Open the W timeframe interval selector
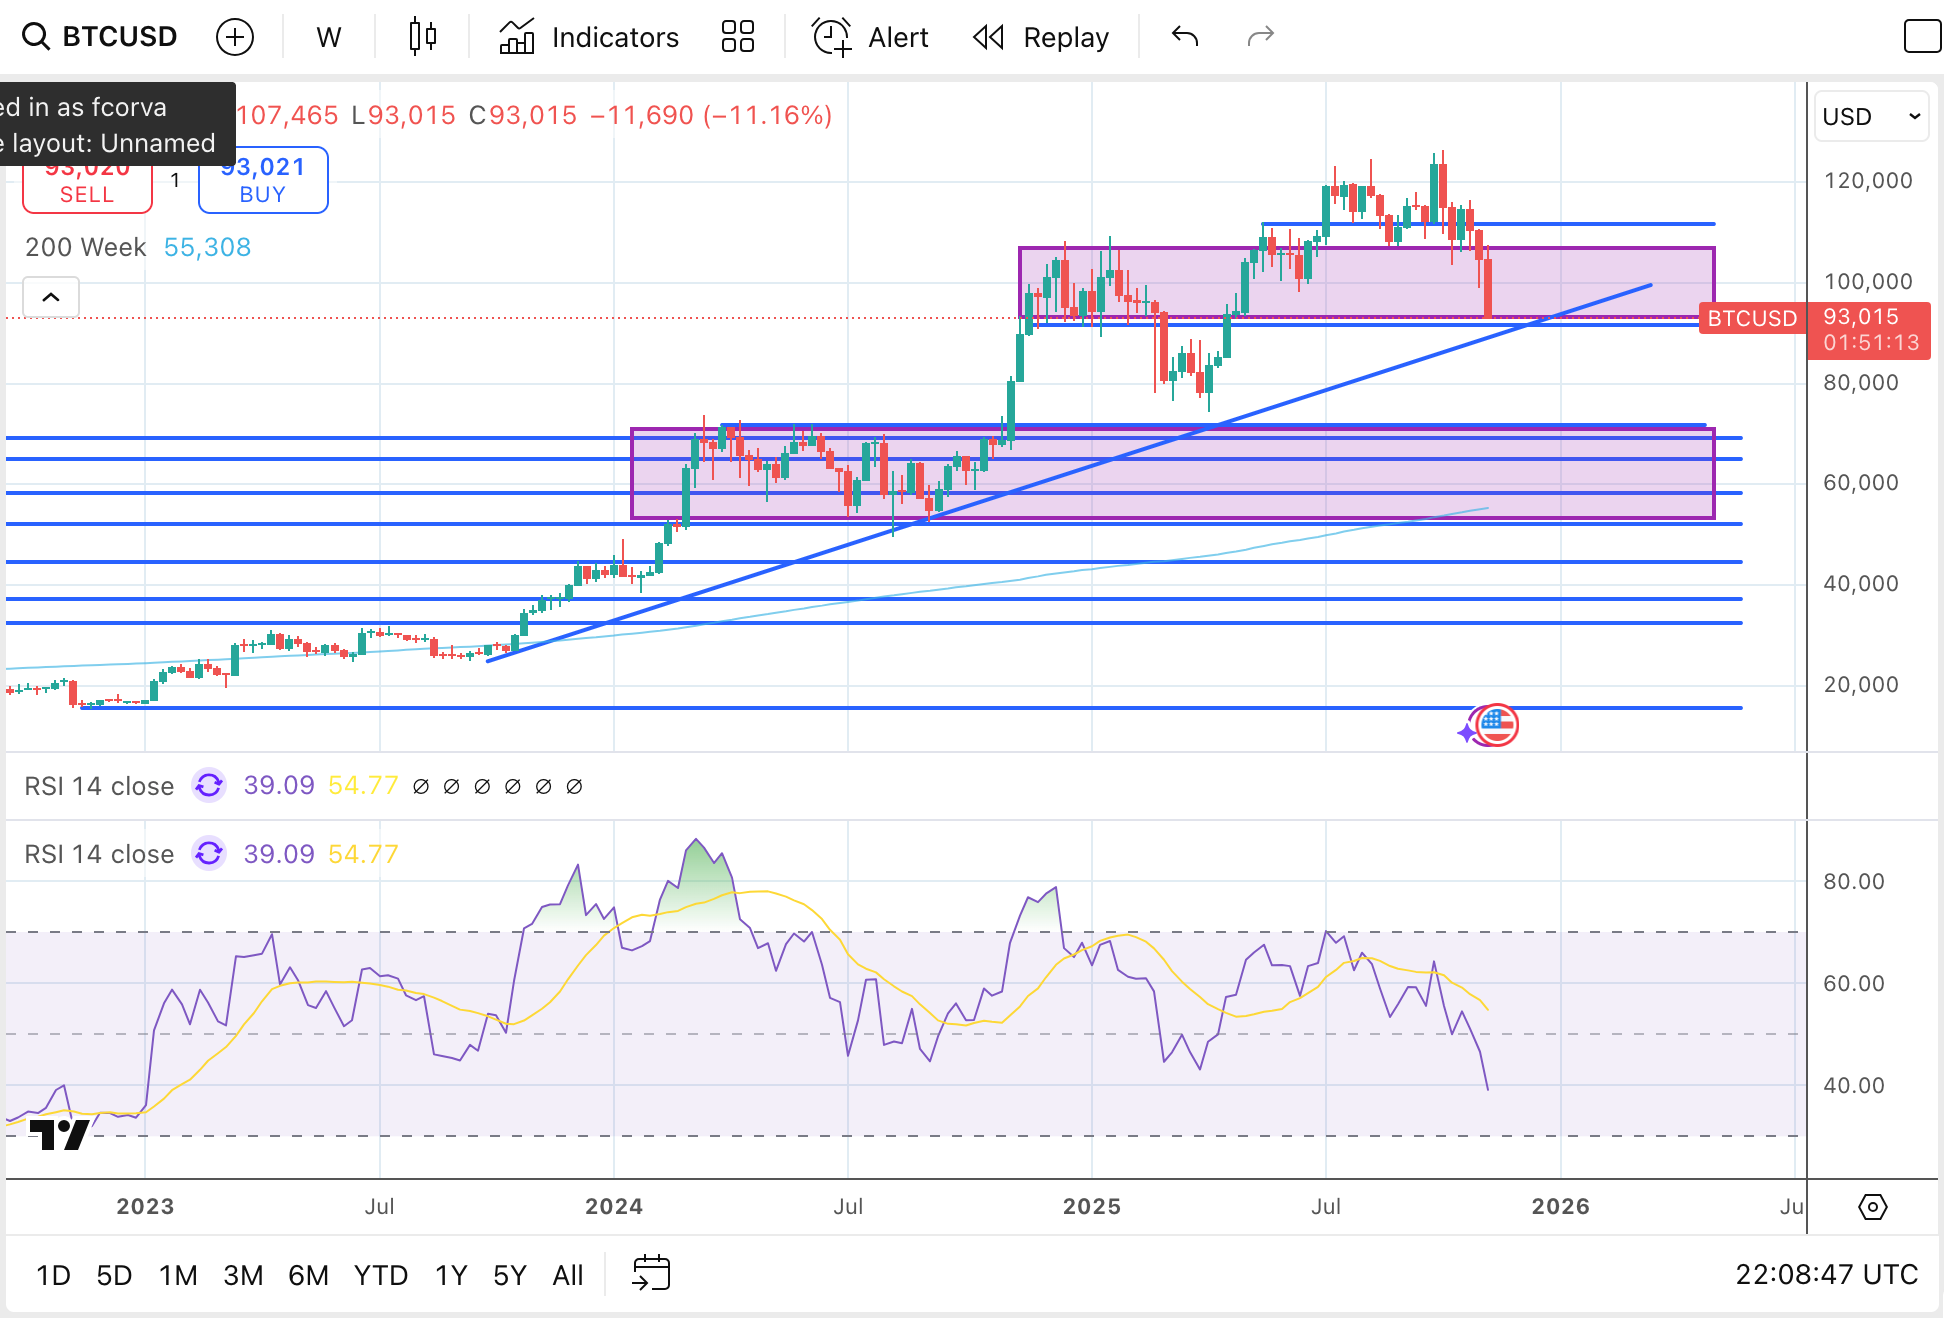Image resolution: width=1944 pixels, height=1318 pixels. click(328, 37)
